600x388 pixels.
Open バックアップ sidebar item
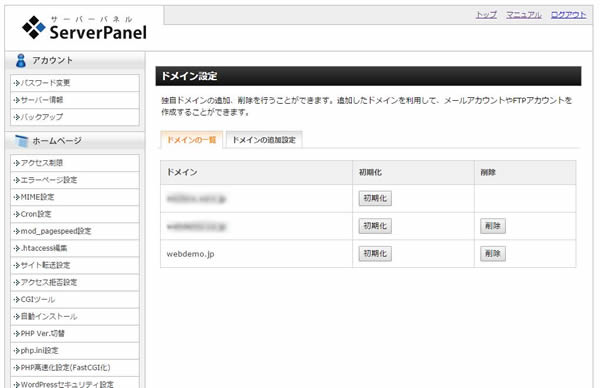[x=75, y=117]
